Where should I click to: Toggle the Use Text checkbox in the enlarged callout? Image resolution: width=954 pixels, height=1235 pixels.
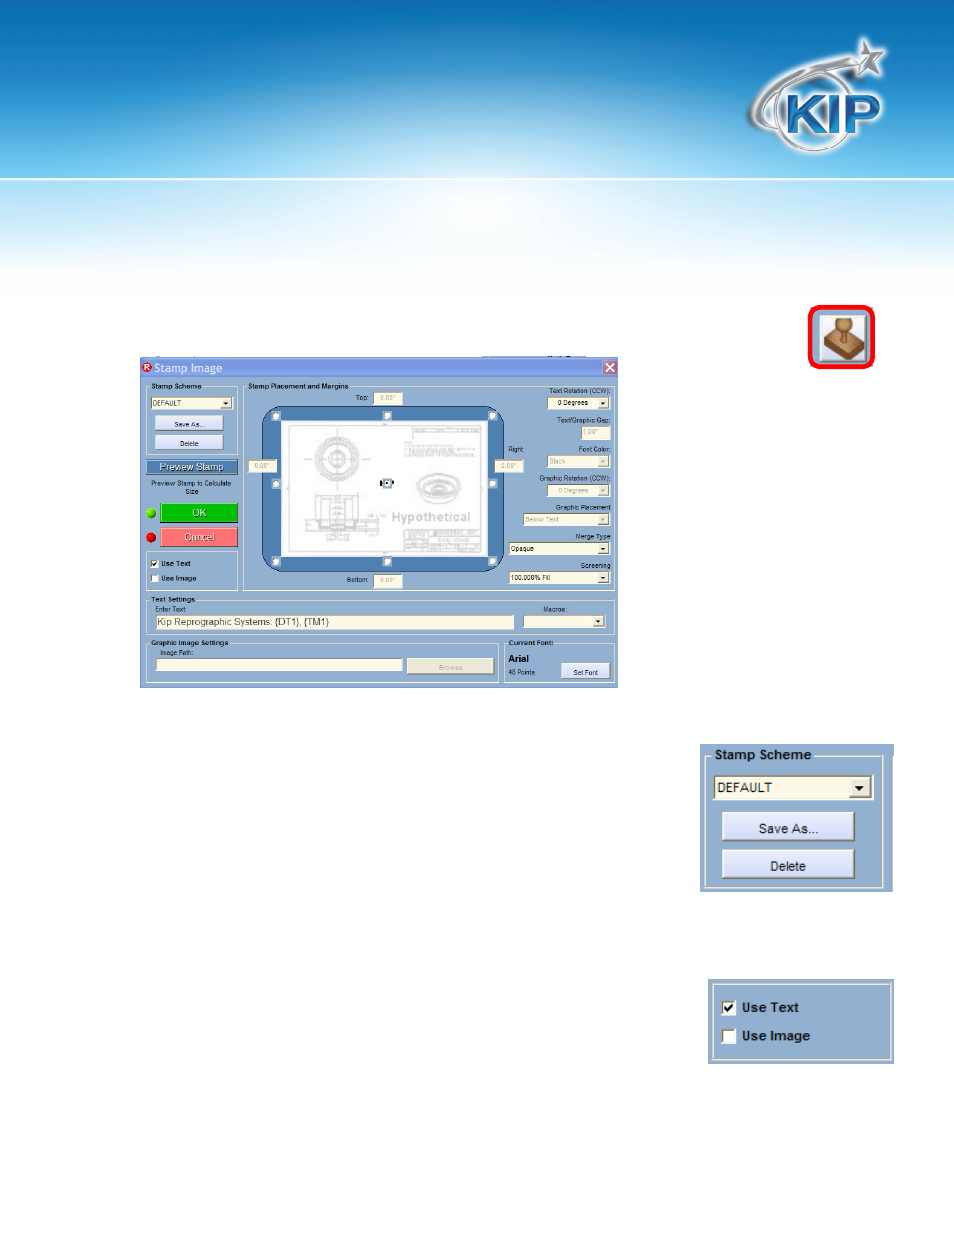click(729, 1007)
